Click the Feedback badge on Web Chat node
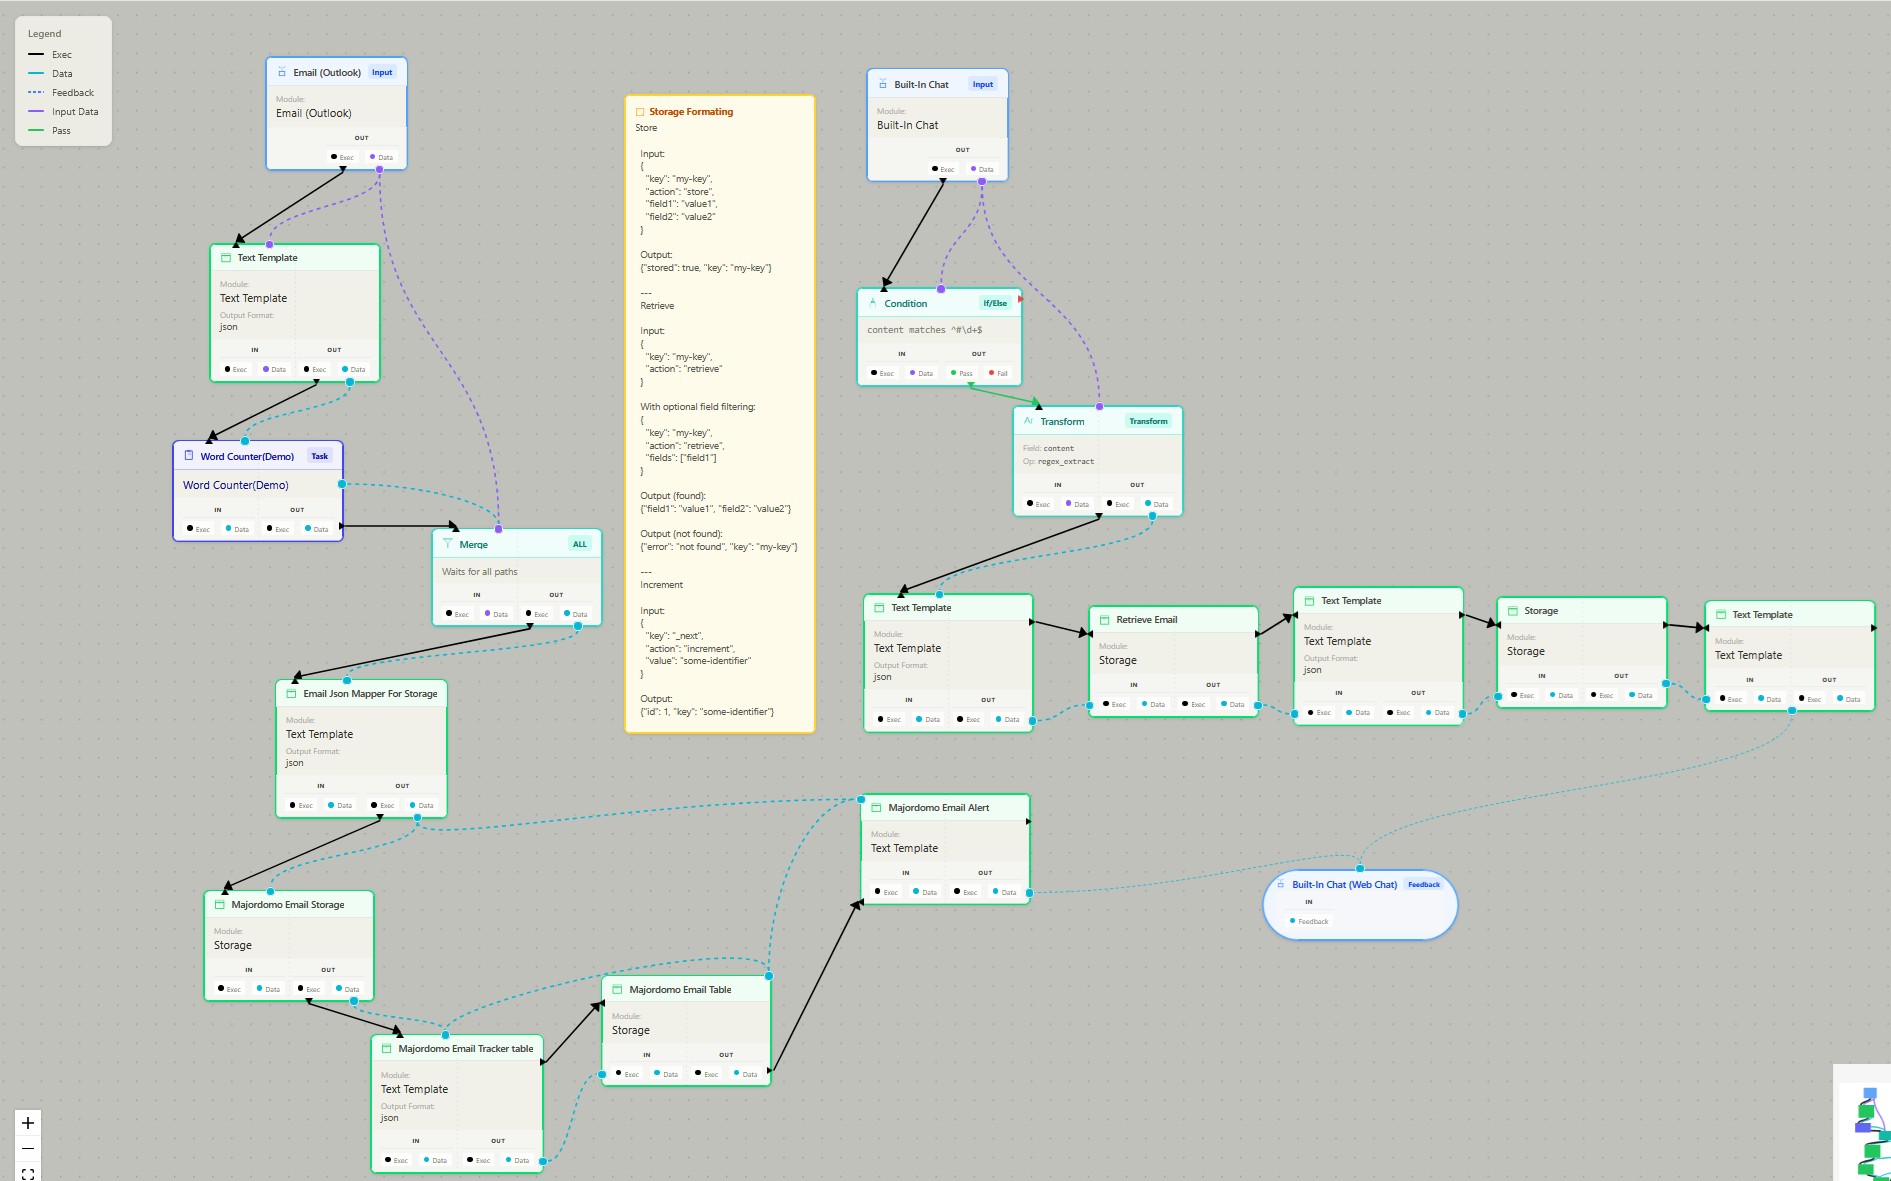The image size is (1891, 1181). tap(1424, 884)
